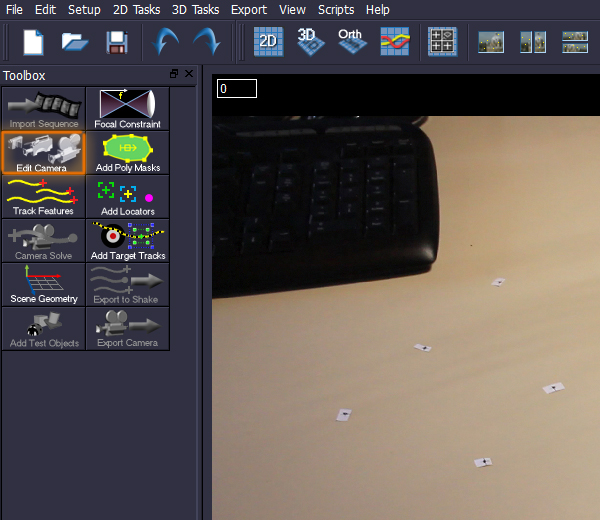Open the 2D Tasks menu
The width and height of the screenshot is (600, 520).
click(x=137, y=10)
